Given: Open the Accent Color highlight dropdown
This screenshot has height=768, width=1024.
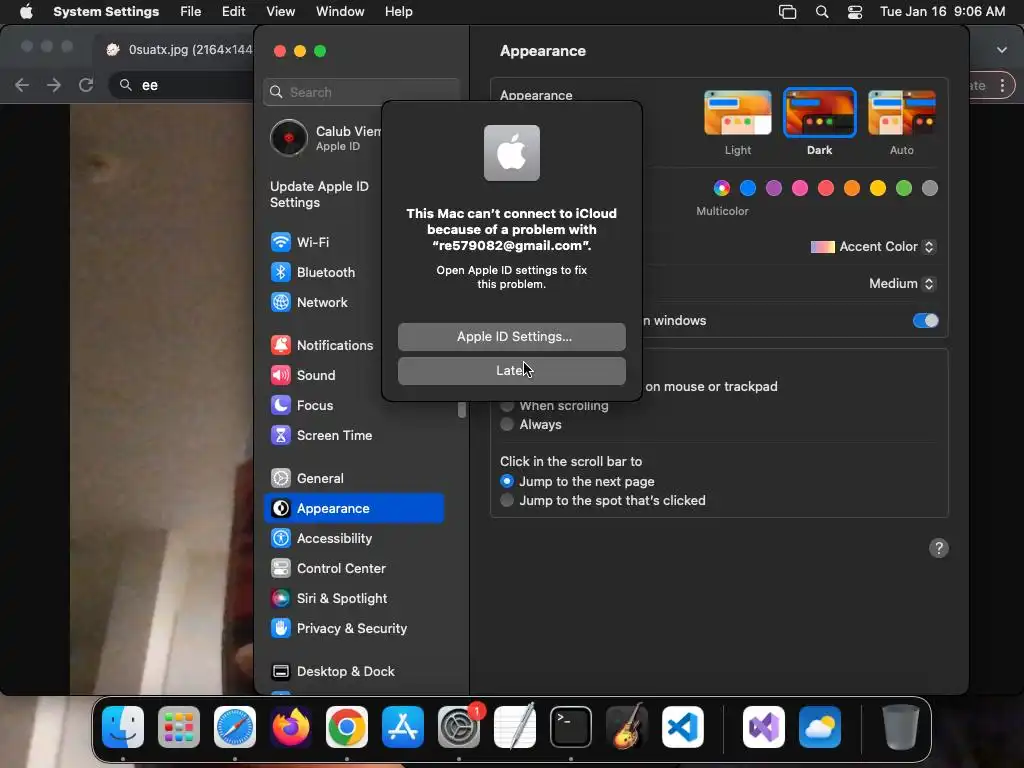Looking at the screenshot, I should 873,247.
